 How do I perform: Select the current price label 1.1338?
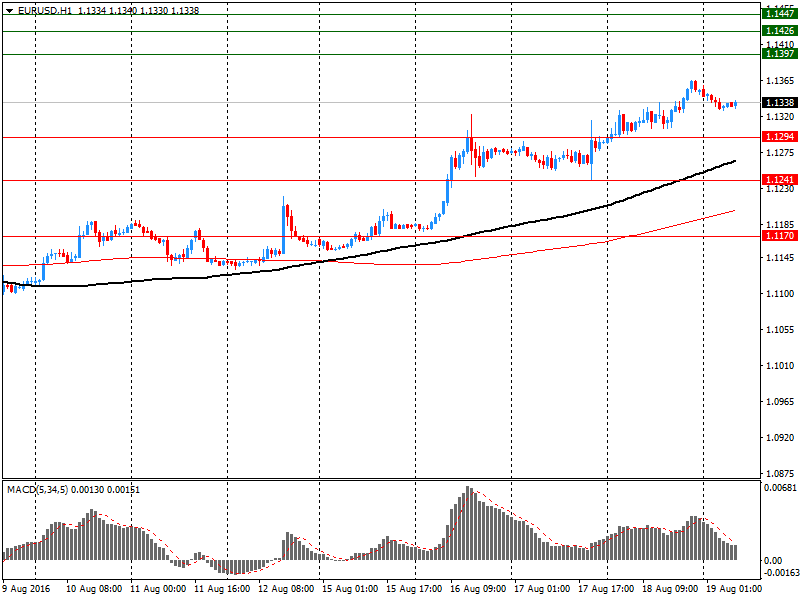pos(780,103)
